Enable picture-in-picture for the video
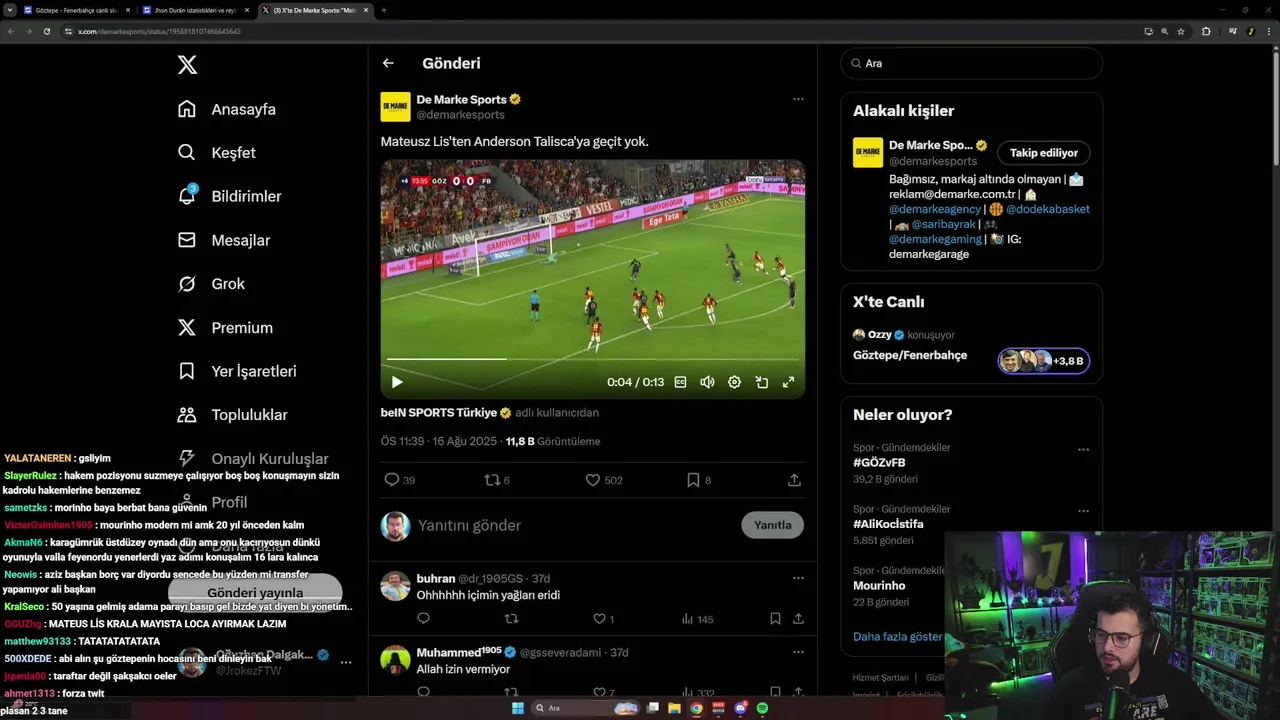Image resolution: width=1280 pixels, height=720 pixels. (x=761, y=382)
